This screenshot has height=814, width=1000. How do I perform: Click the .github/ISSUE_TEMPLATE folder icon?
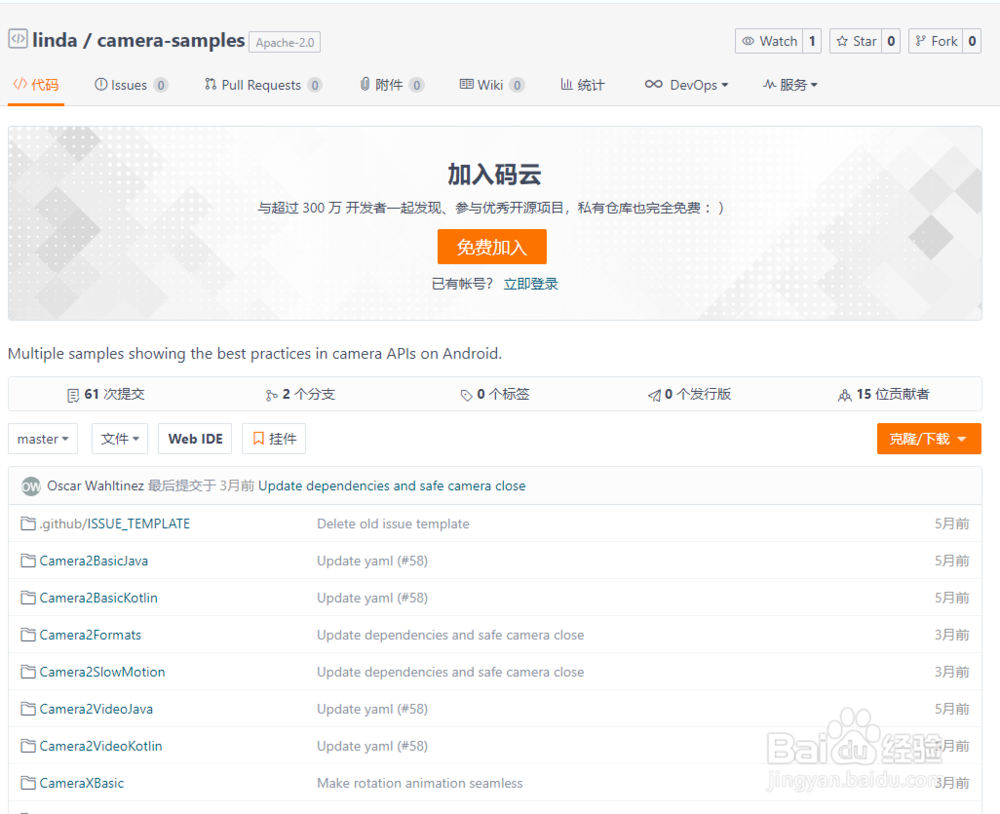(28, 524)
